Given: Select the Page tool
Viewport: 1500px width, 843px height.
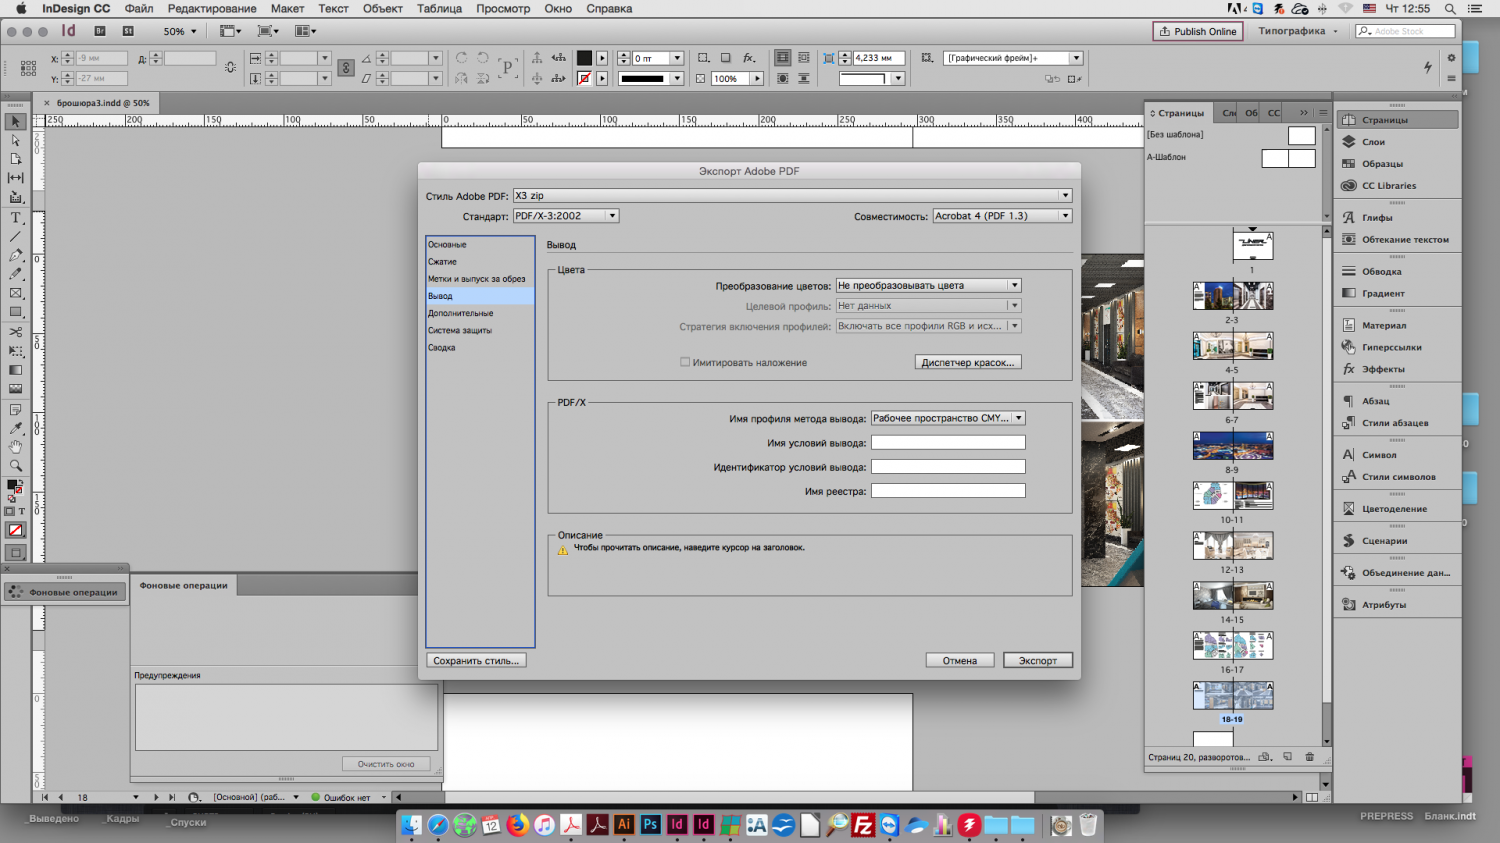Looking at the screenshot, I should click(15, 159).
